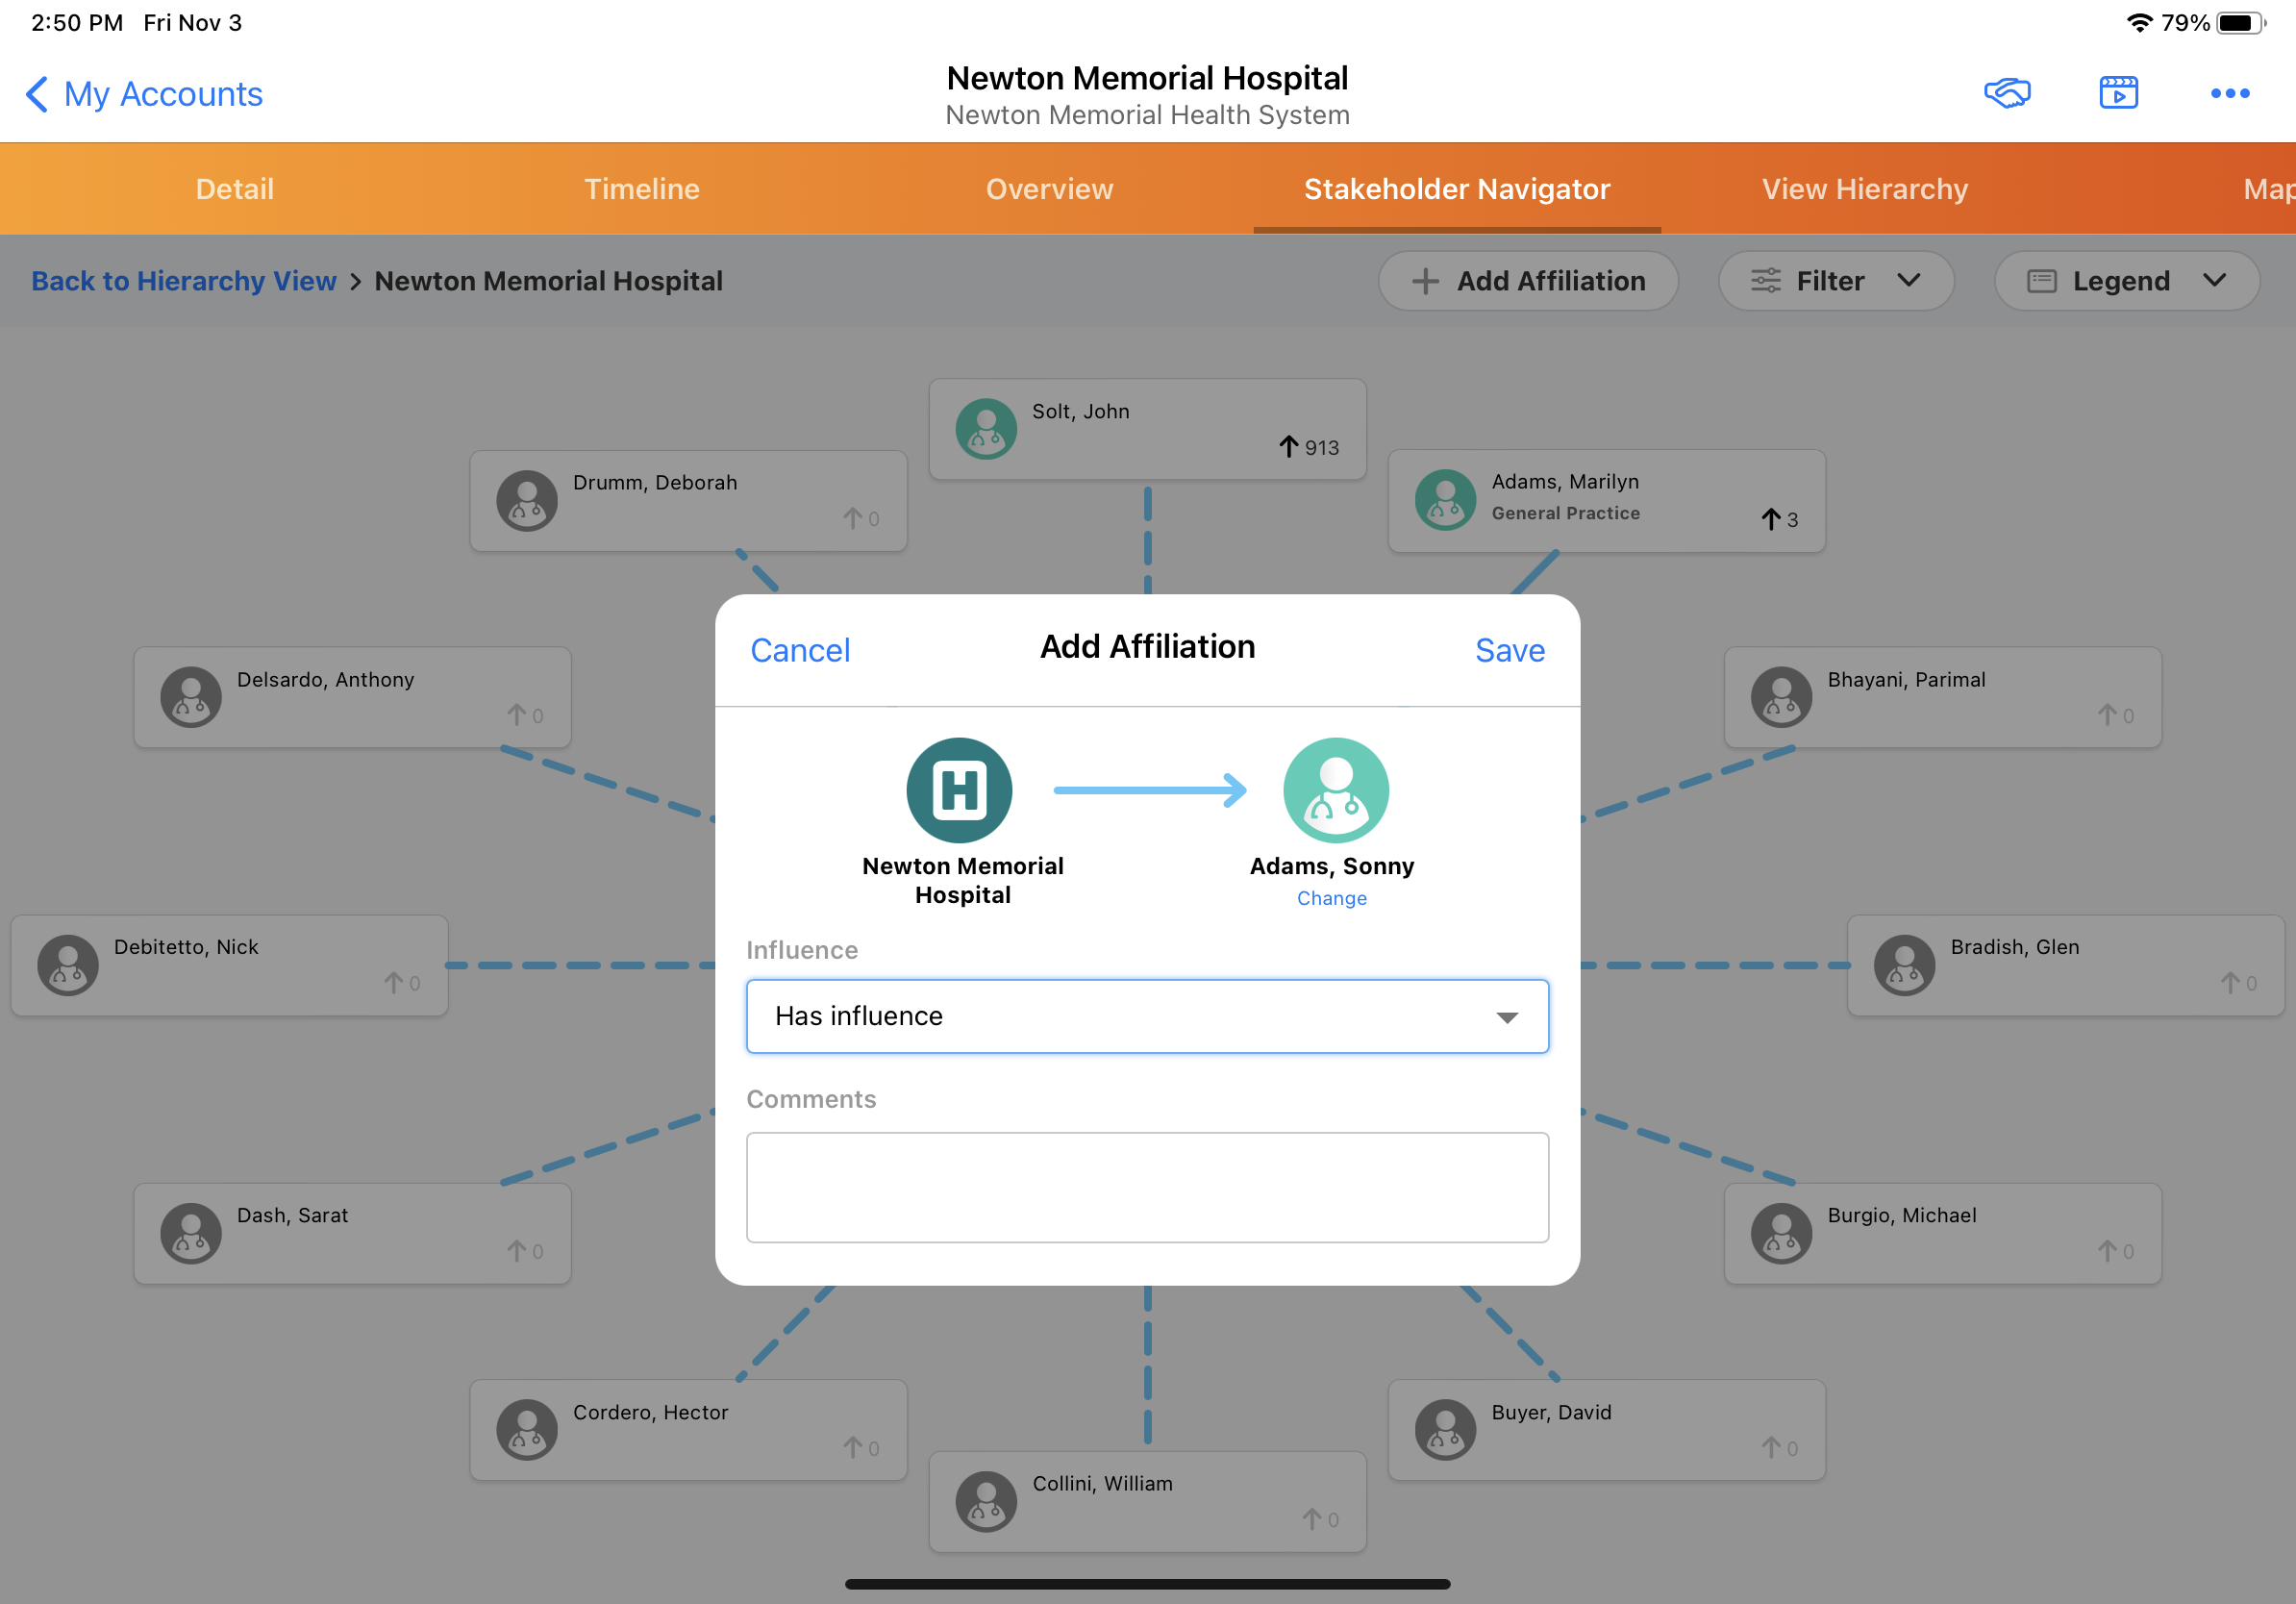This screenshot has height=1604, width=2296.
Task: Tap the handshake icon in top bar
Action: (2006, 93)
